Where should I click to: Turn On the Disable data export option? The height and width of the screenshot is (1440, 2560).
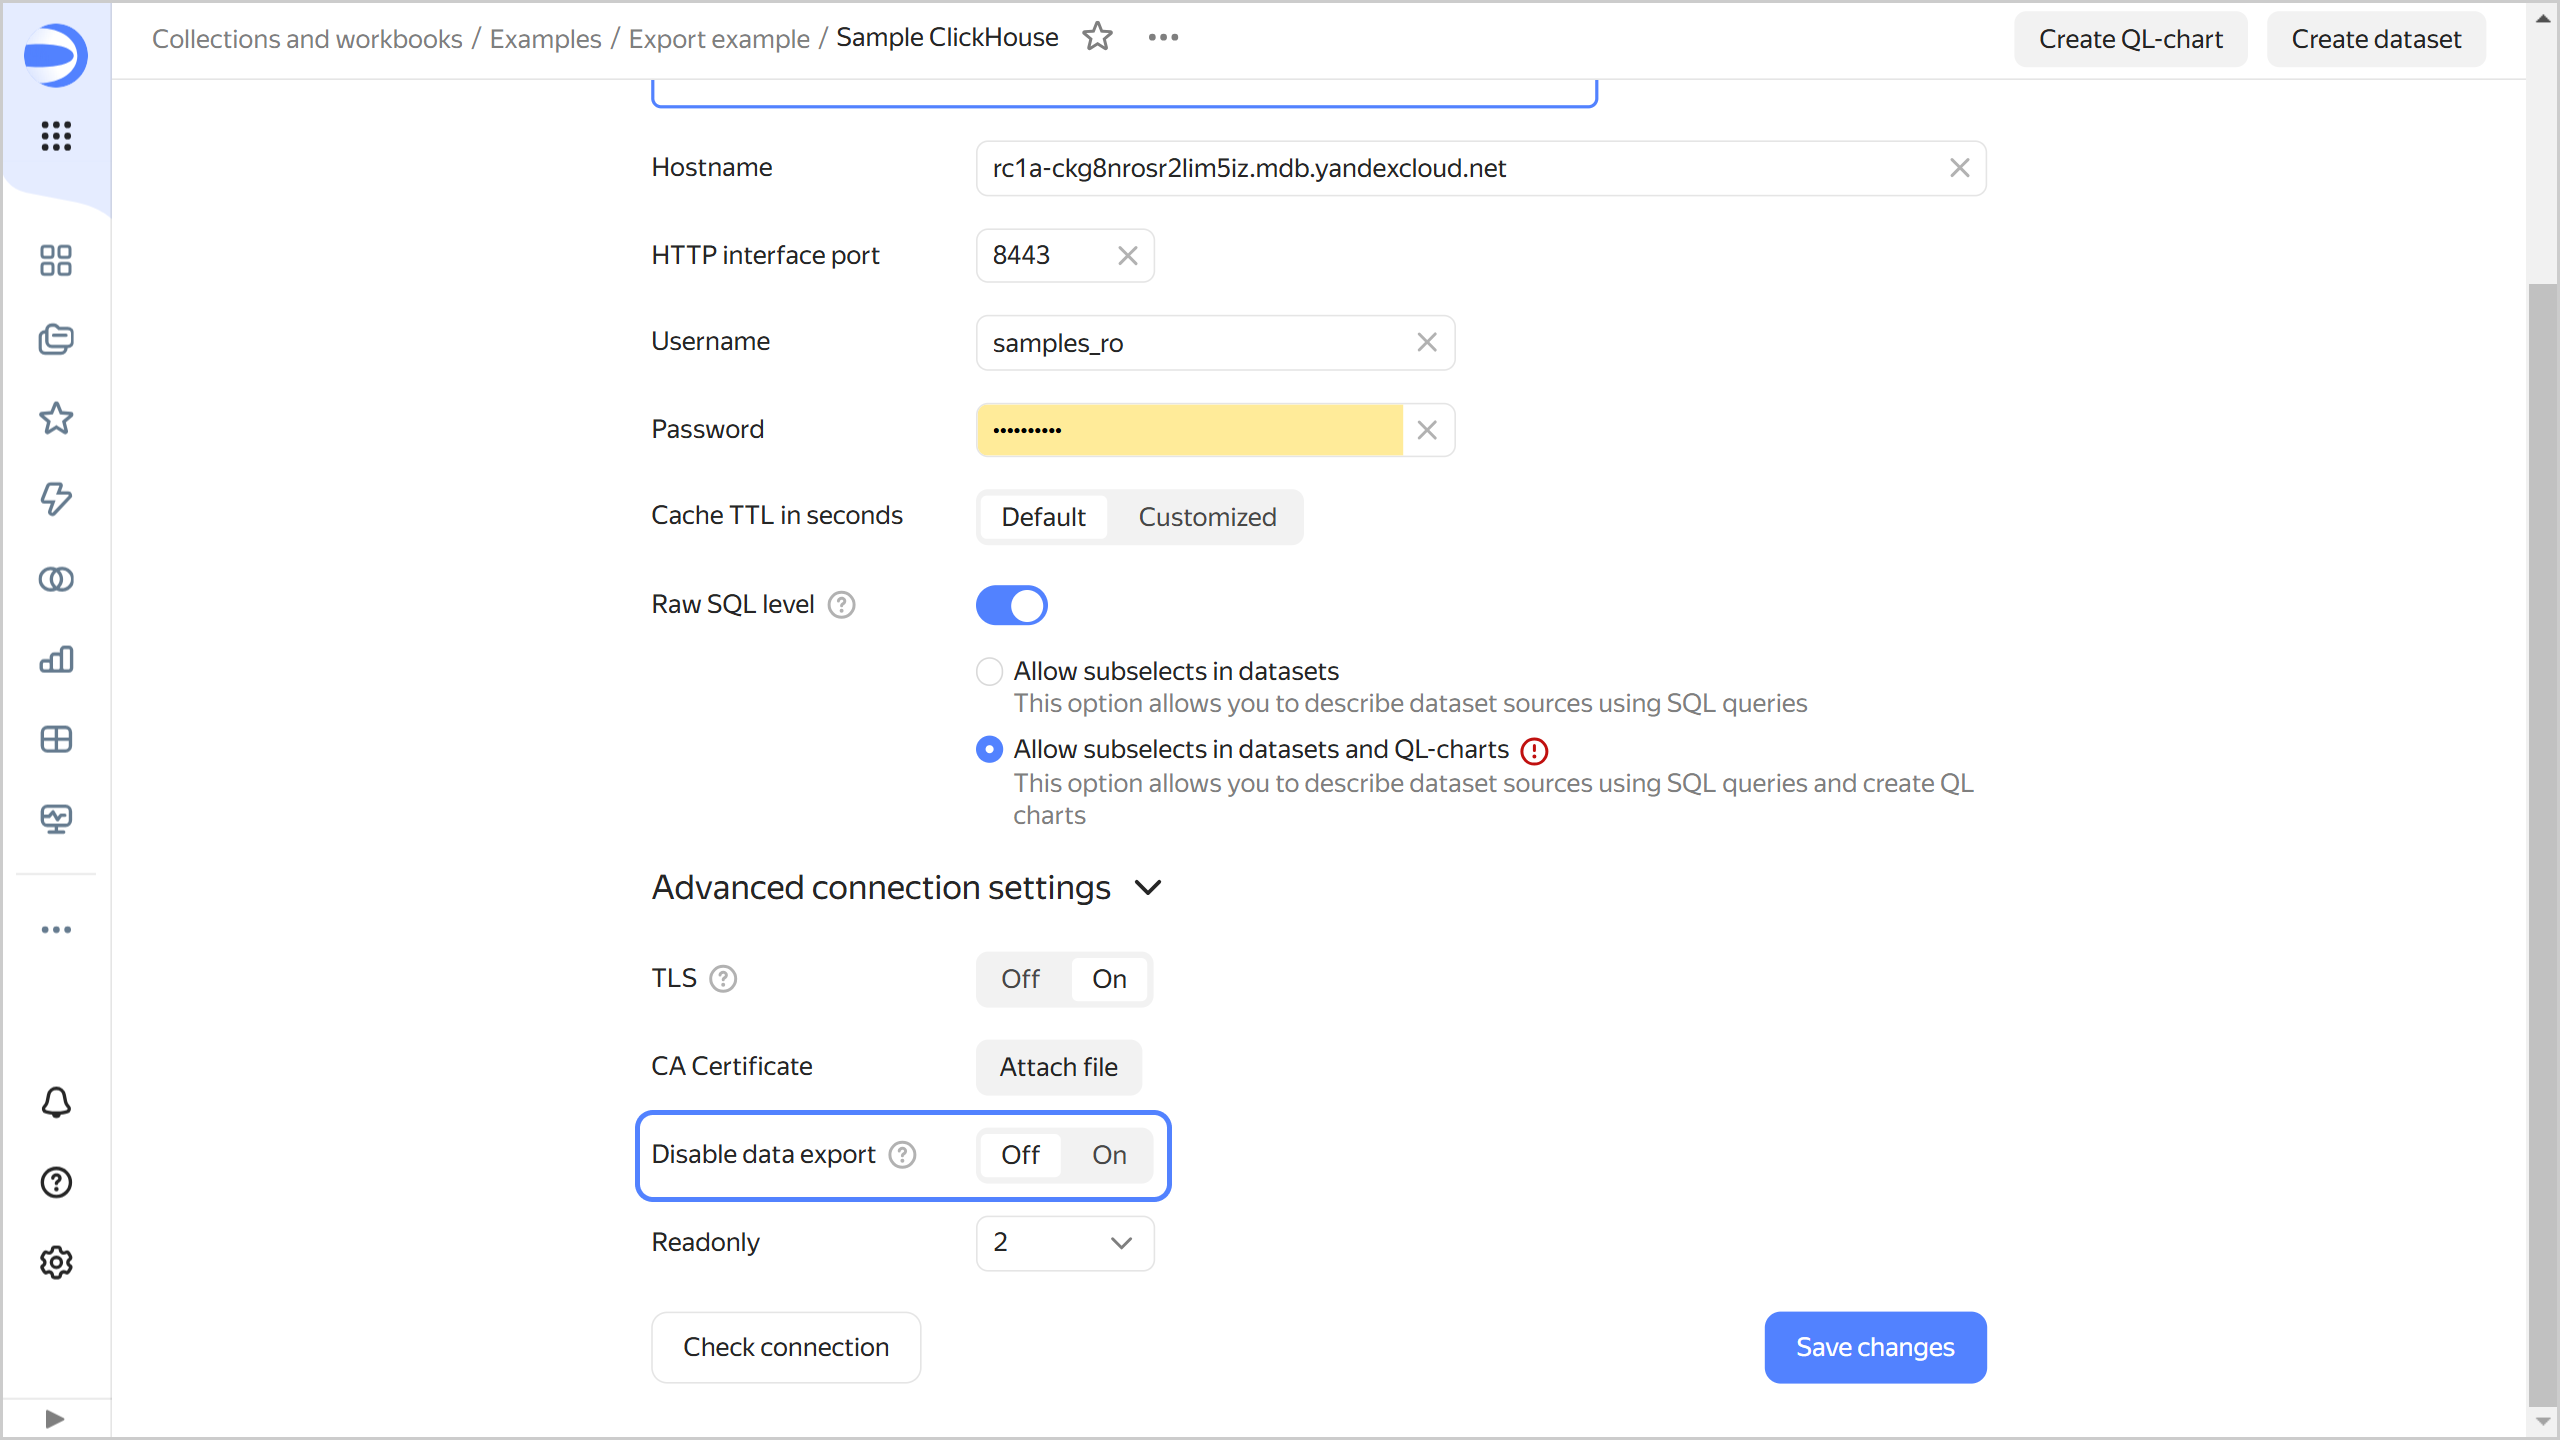point(1108,1155)
